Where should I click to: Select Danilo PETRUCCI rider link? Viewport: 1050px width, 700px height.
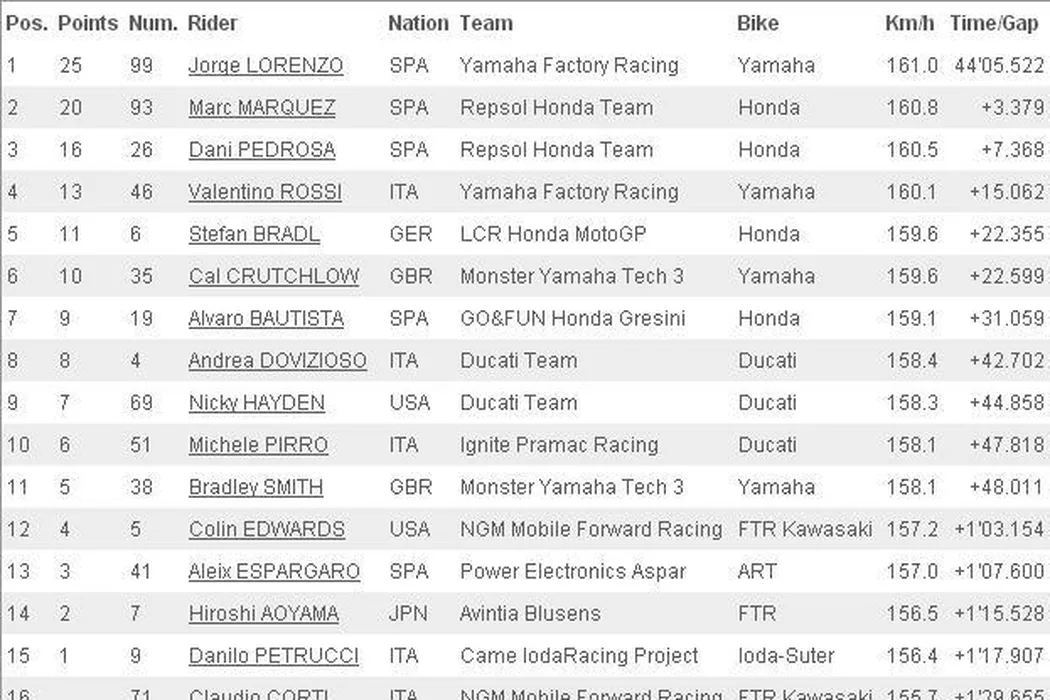point(273,655)
